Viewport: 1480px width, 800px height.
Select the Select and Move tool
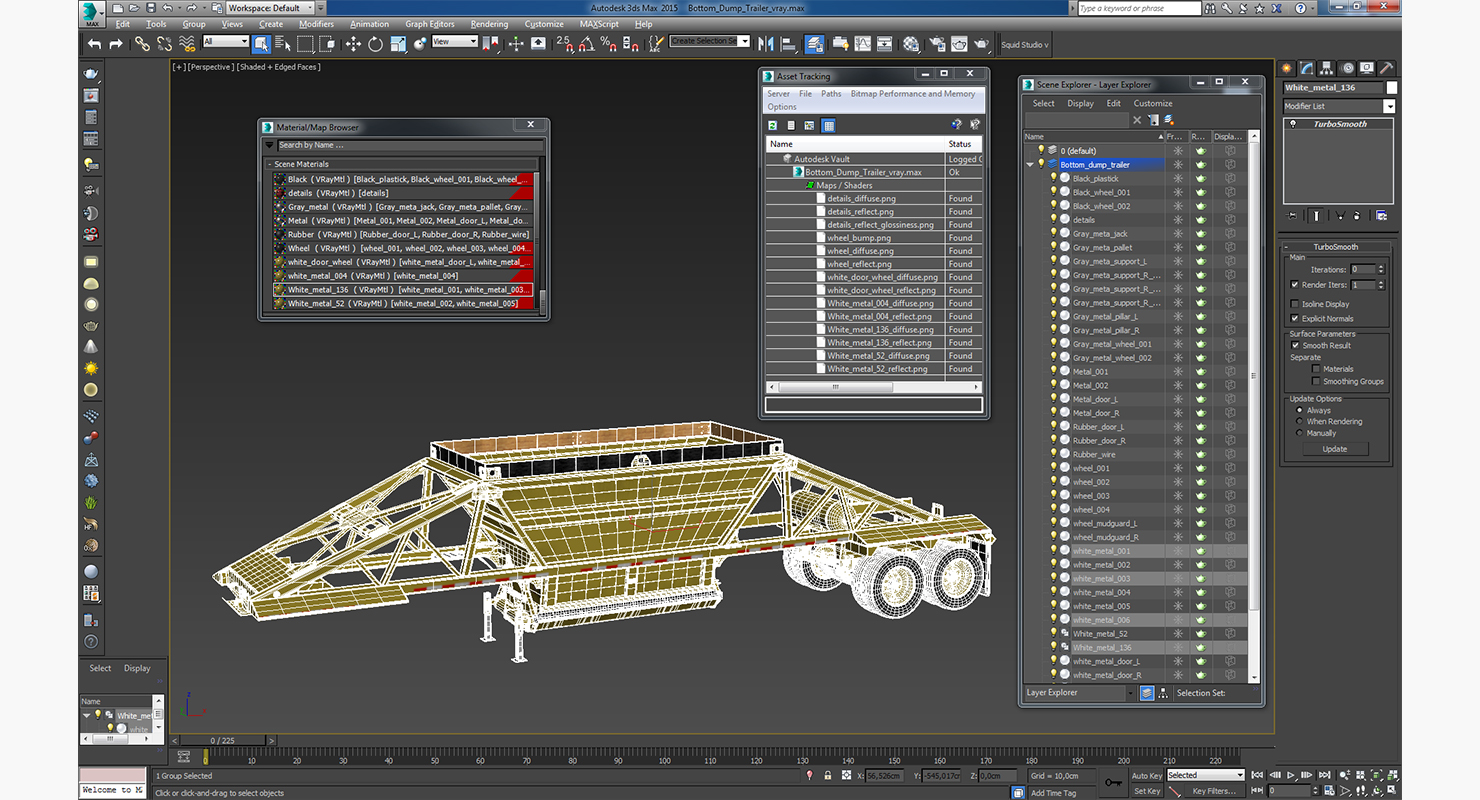click(353, 44)
